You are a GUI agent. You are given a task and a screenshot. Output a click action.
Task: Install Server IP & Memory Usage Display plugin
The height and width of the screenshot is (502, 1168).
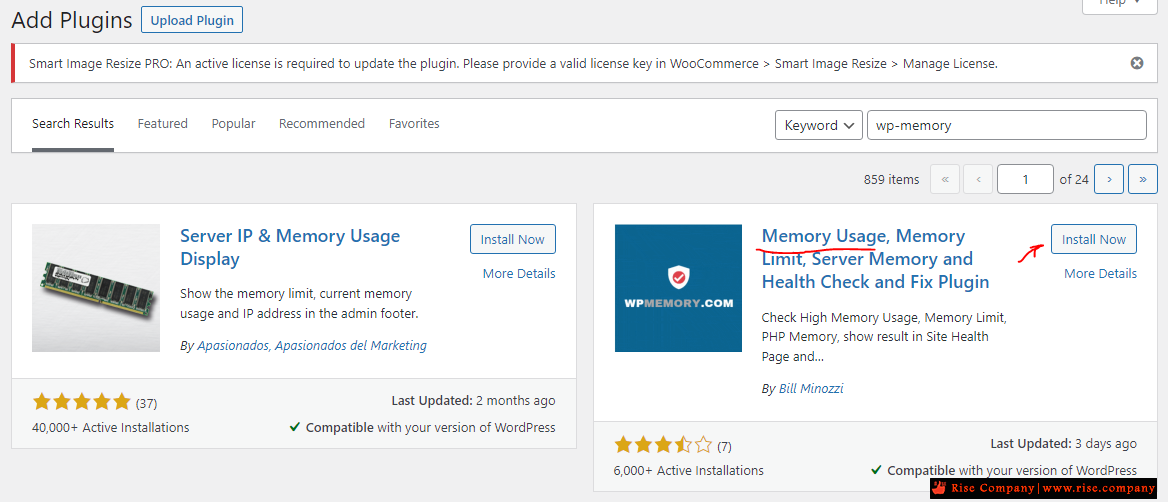(x=512, y=239)
